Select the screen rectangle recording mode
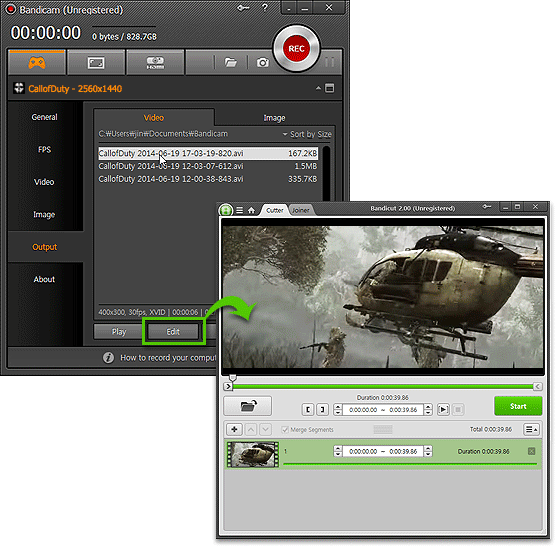560x550 pixels. point(96,63)
